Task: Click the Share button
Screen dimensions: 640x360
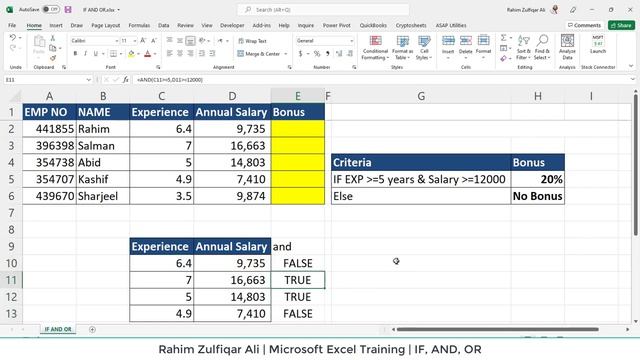Action: (621, 25)
